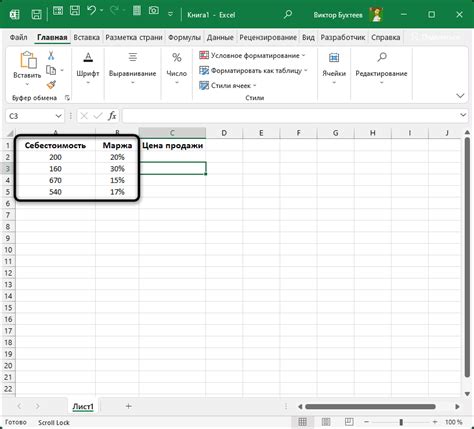Viewport: 474px width, 429px height.
Task: Select the cell Цена продажи
Action: 172,145
